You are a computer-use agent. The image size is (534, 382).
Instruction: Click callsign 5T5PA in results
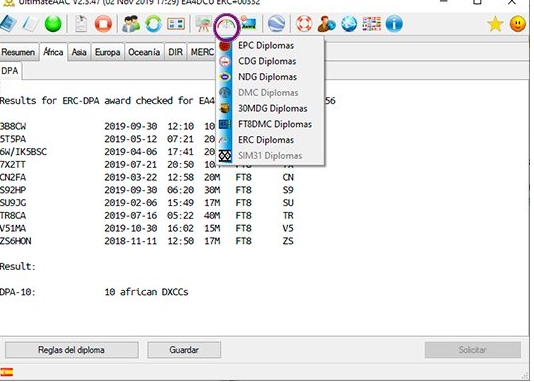[13, 139]
